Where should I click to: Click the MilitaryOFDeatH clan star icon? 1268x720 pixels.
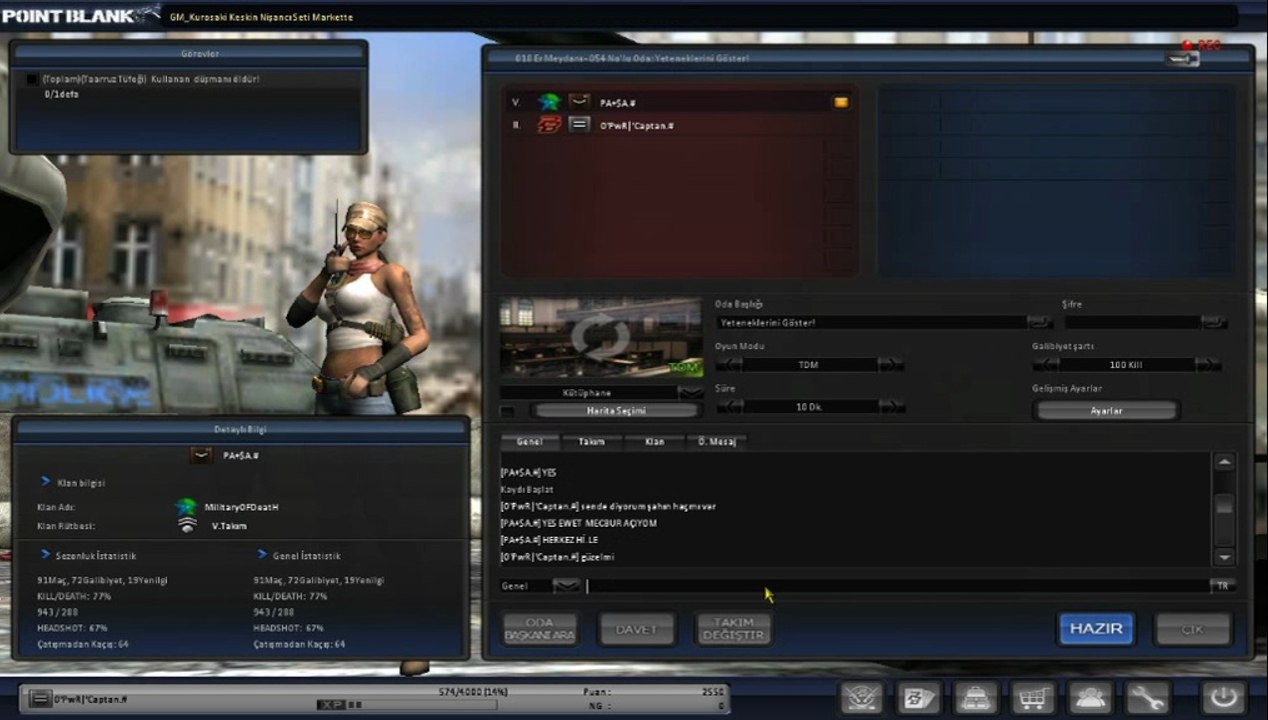[186, 507]
